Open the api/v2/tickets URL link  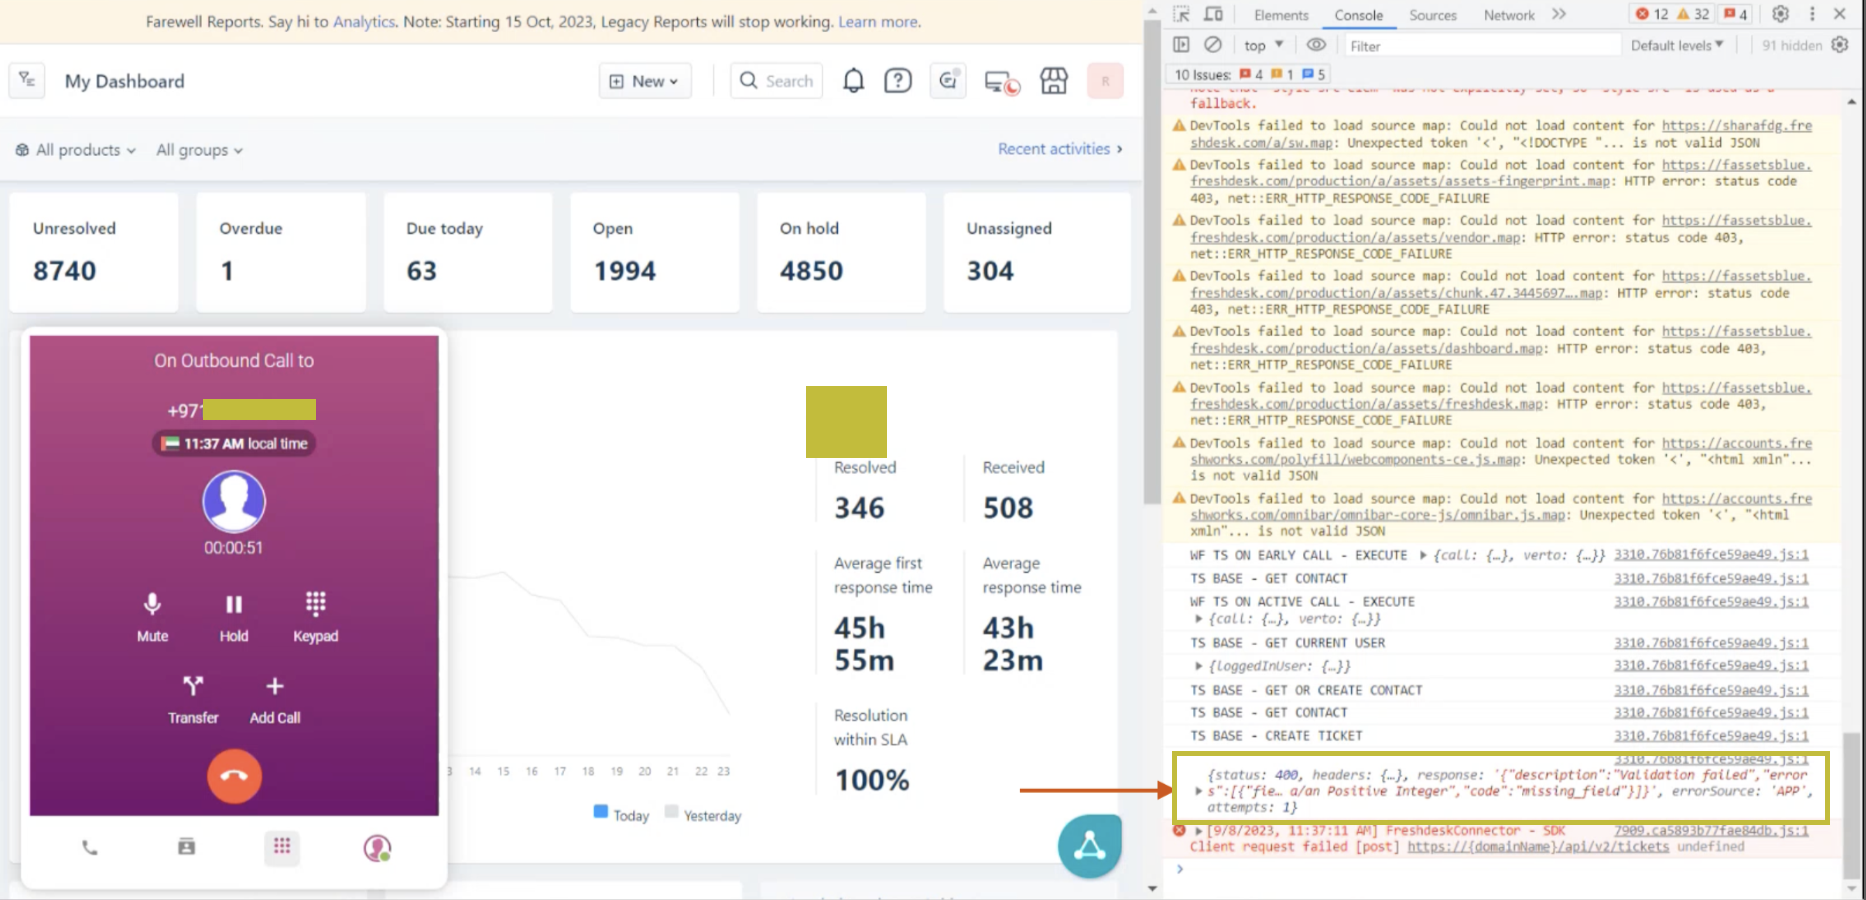(1538, 847)
